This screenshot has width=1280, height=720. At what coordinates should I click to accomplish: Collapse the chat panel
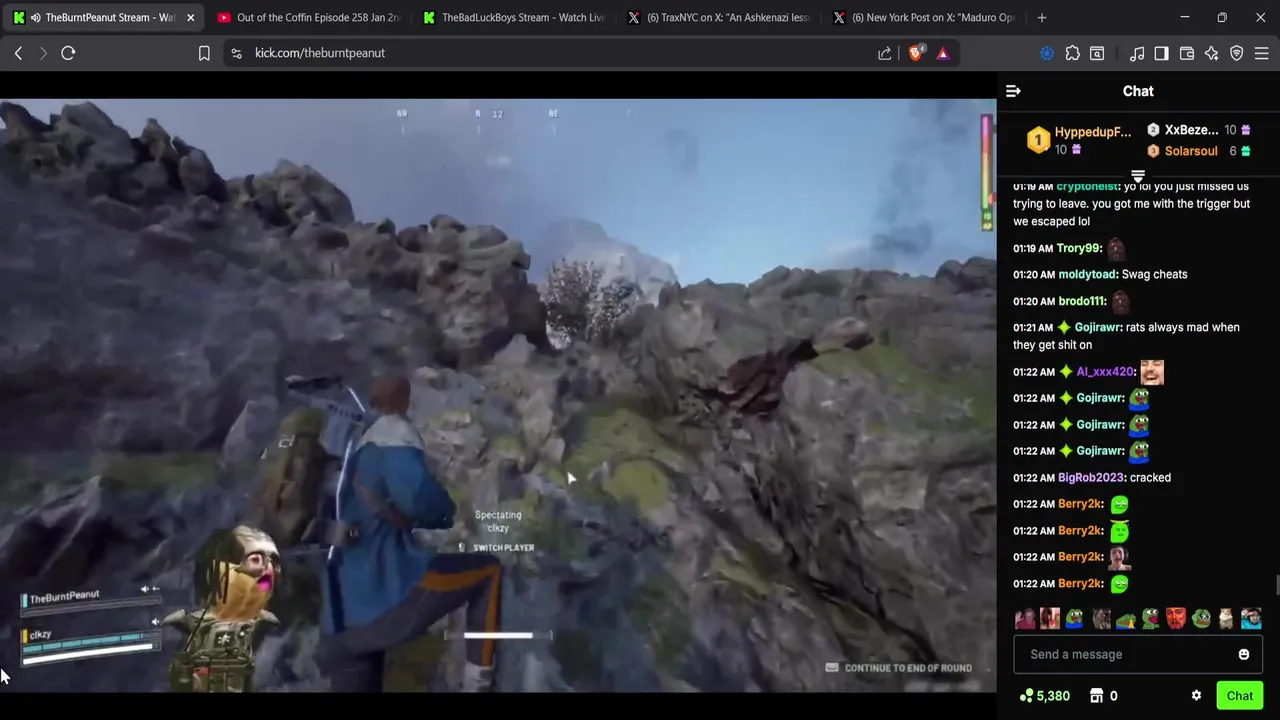tap(1013, 91)
